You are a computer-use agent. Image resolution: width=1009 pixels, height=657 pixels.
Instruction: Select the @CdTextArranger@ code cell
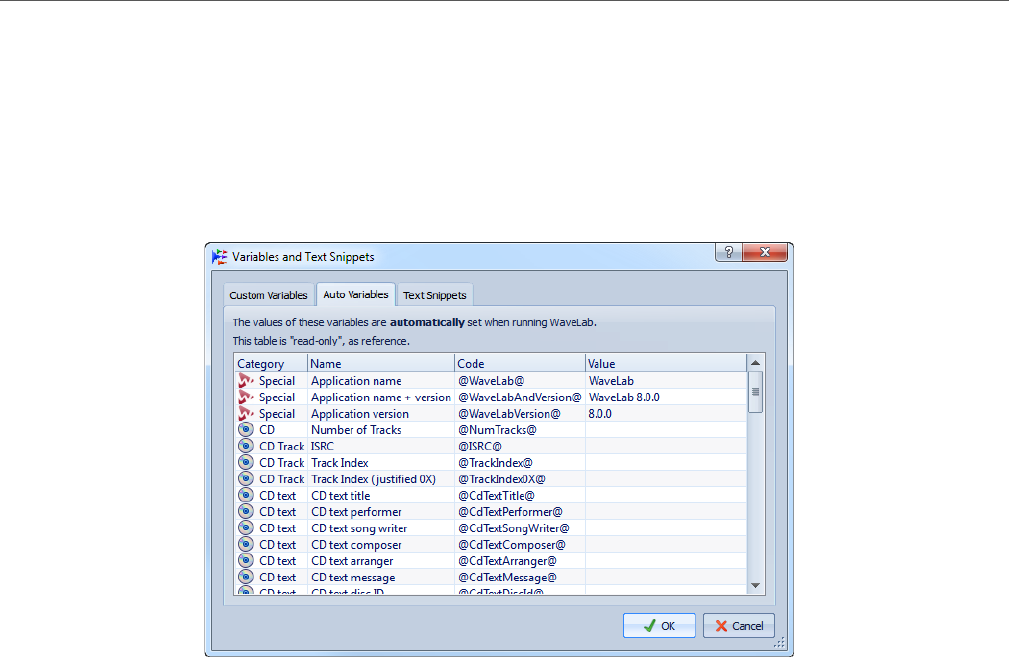pos(520,560)
